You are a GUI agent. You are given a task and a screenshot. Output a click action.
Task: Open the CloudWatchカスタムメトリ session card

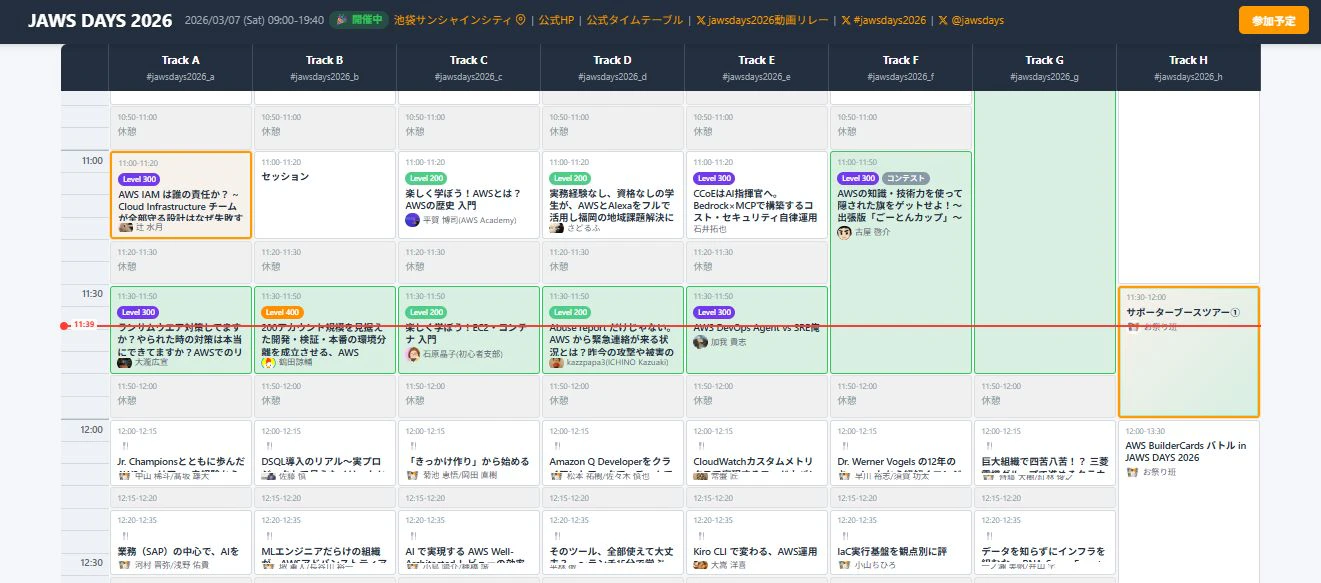[757, 453]
